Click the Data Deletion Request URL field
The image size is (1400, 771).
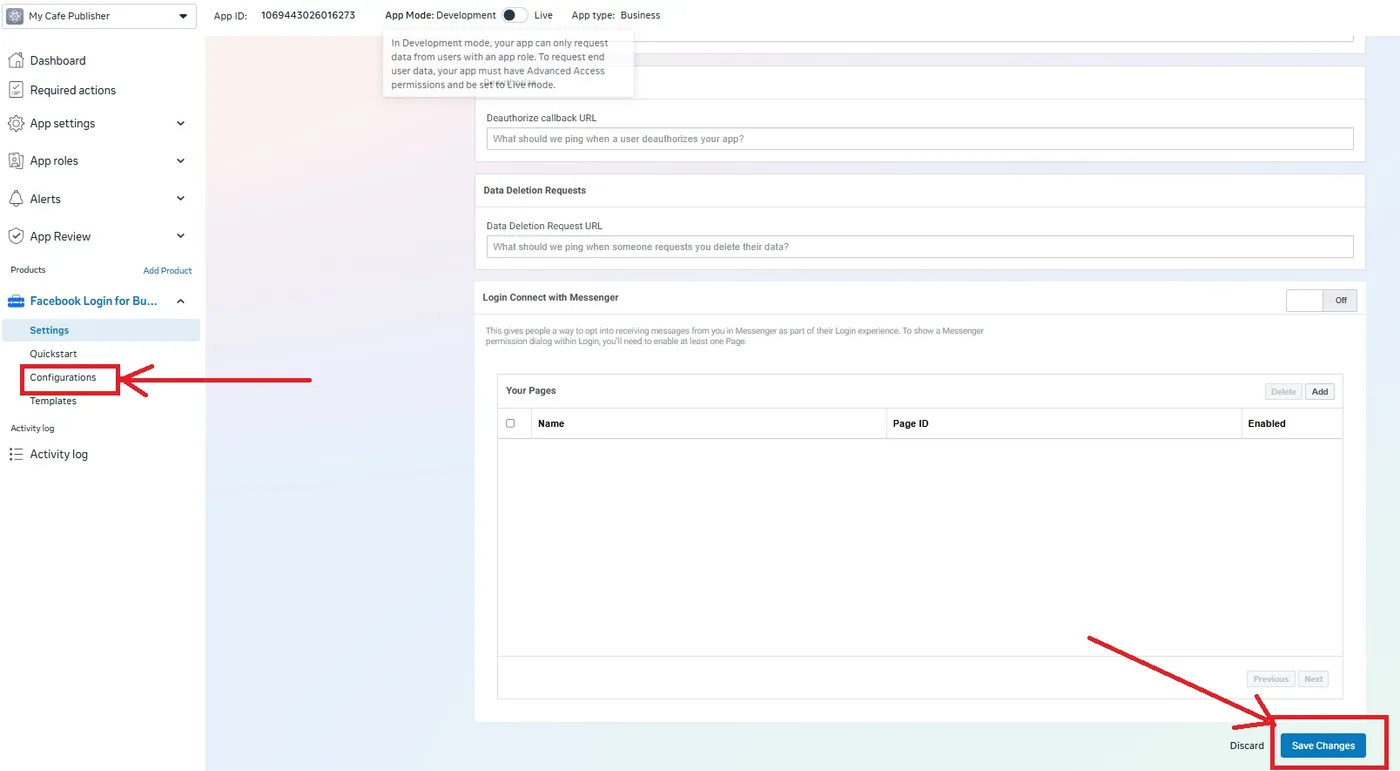[x=920, y=247]
